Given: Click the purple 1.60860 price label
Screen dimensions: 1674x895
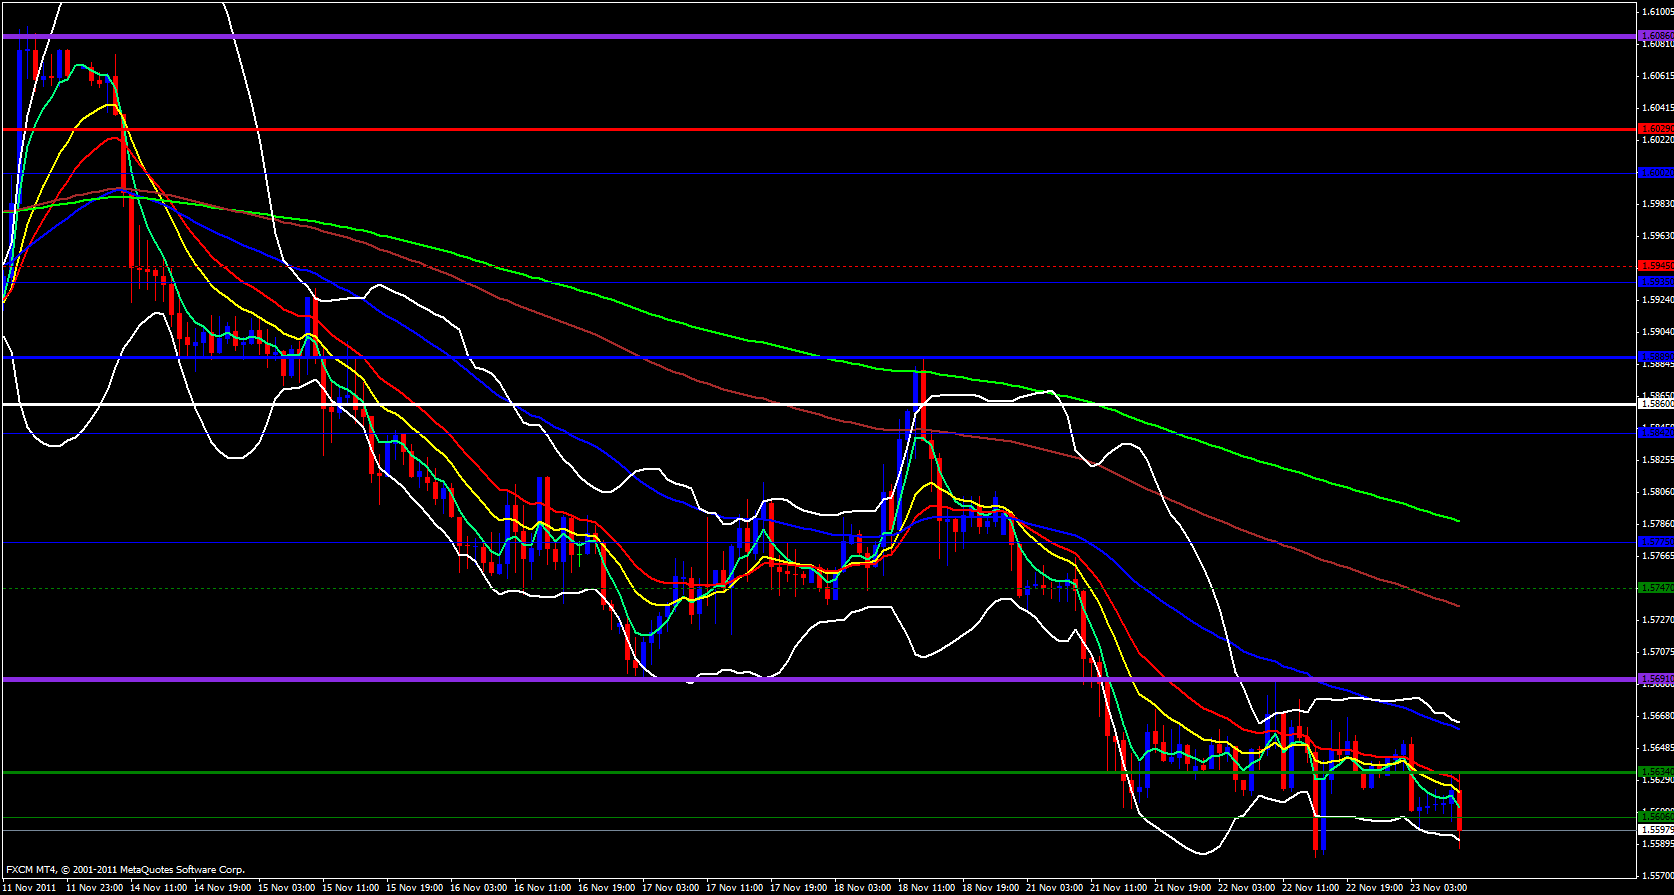Looking at the screenshot, I should pos(1656,36).
